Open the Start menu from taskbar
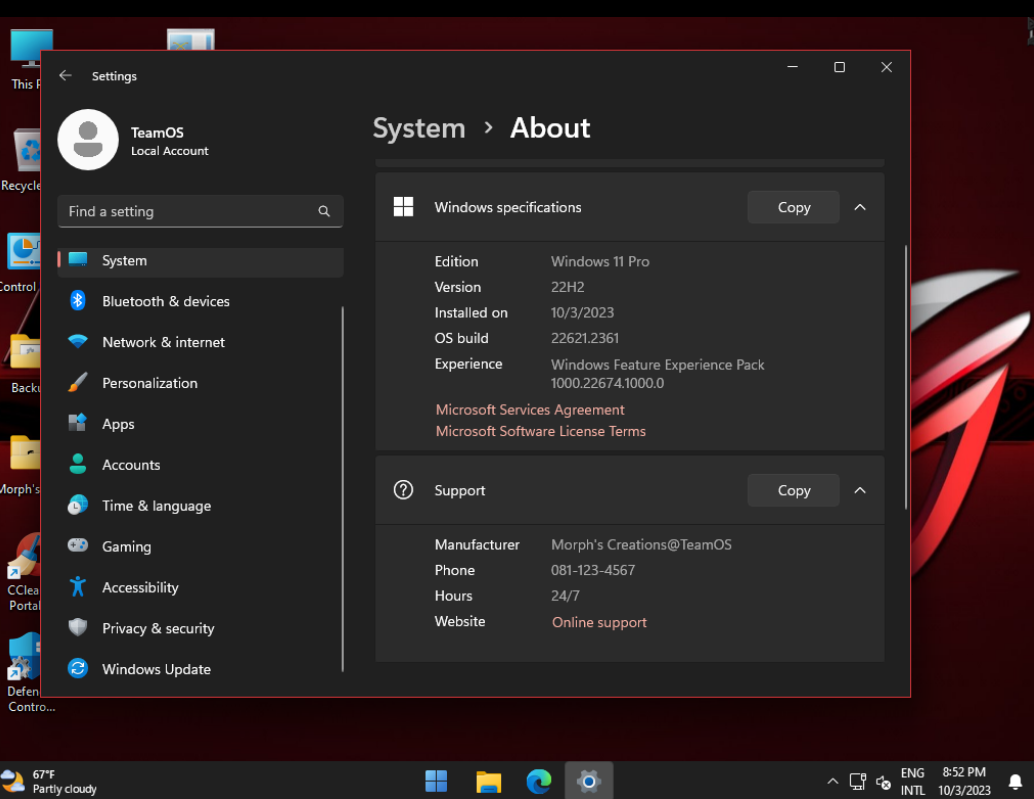The width and height of the screenshot is (1034, 799). (436, 782)
